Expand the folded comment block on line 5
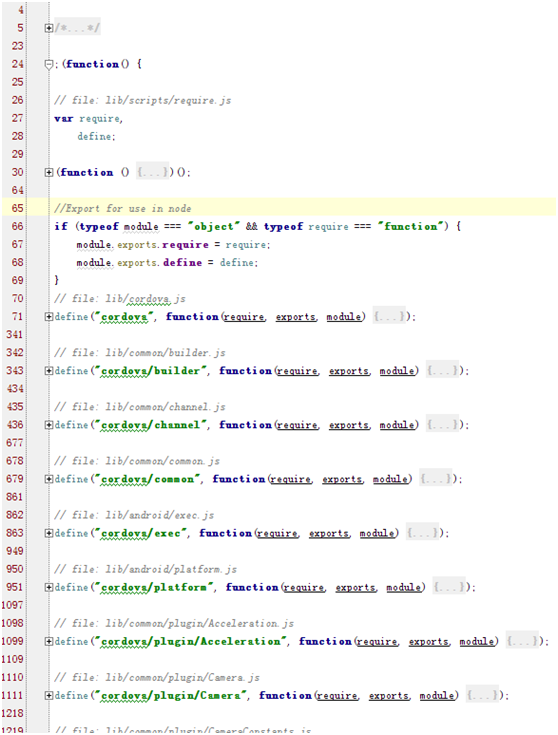 tap(49, 28)
